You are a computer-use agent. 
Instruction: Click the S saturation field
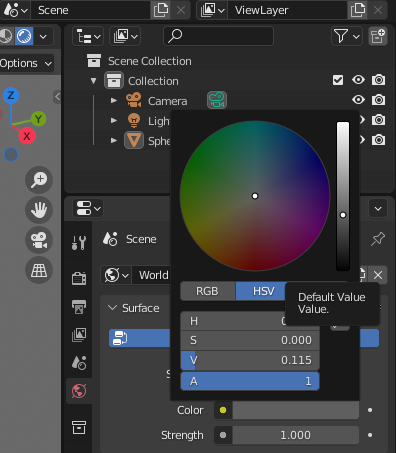tap(250, 340)
